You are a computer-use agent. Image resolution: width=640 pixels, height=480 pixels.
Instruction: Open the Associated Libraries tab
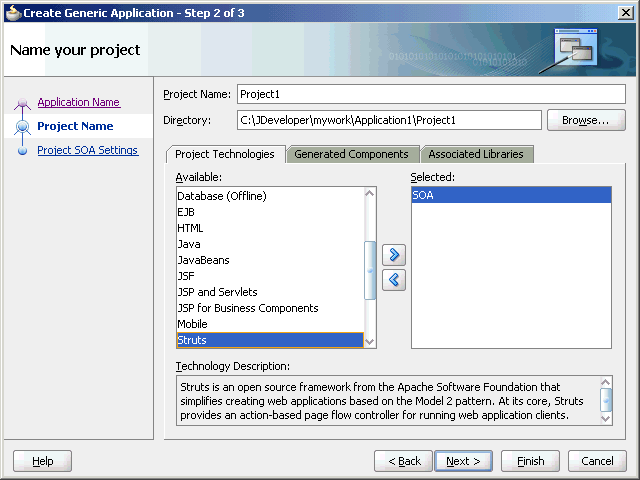476,154
